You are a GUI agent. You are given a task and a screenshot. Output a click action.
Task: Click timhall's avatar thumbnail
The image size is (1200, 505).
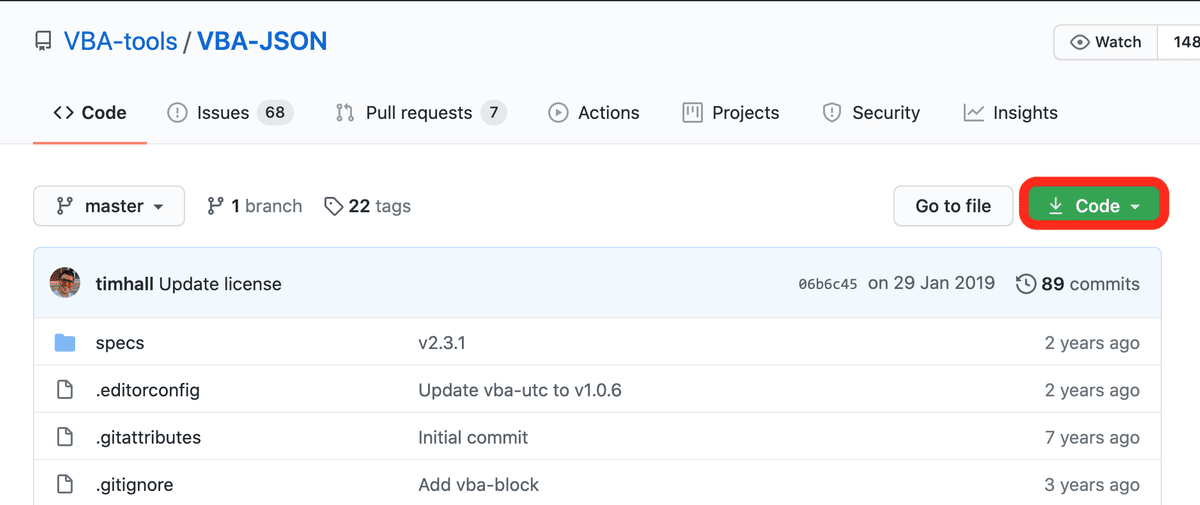[65, 283]
